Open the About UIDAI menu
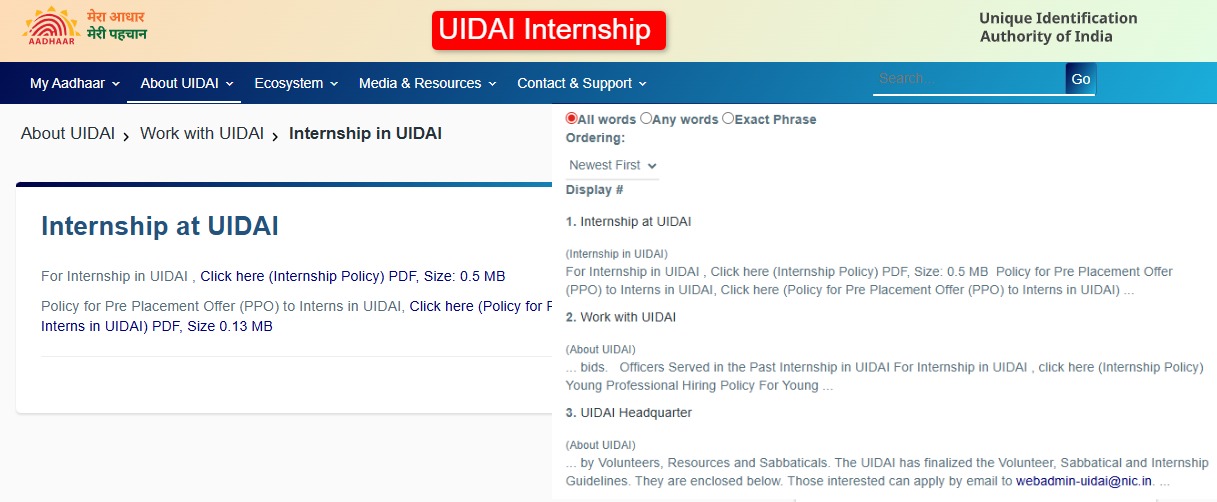The image size is (1217, 502). coord(187,83)
